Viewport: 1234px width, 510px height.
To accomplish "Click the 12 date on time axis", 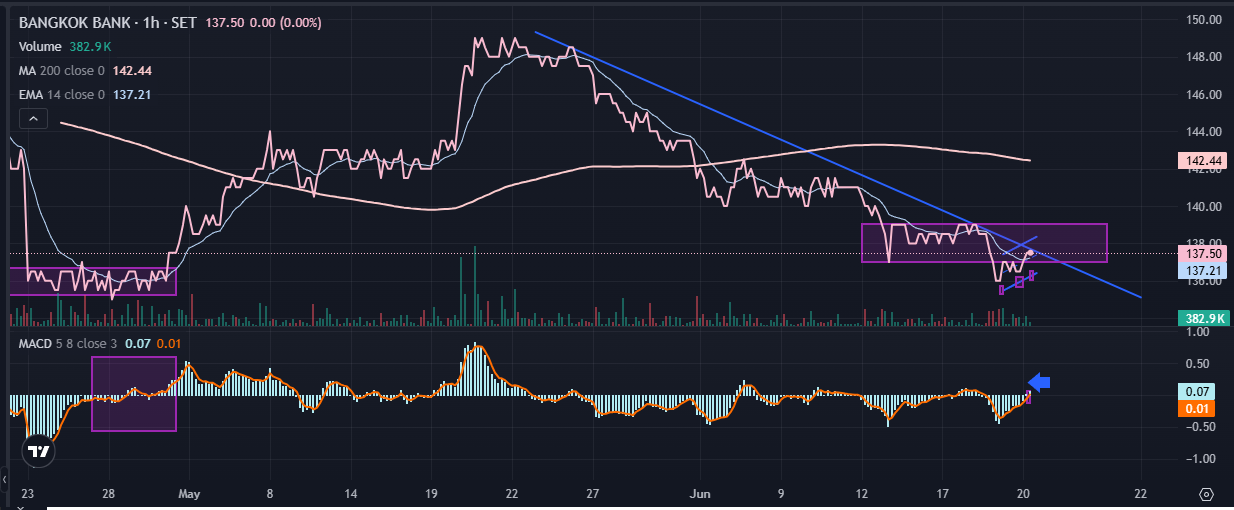I will 862,494.
